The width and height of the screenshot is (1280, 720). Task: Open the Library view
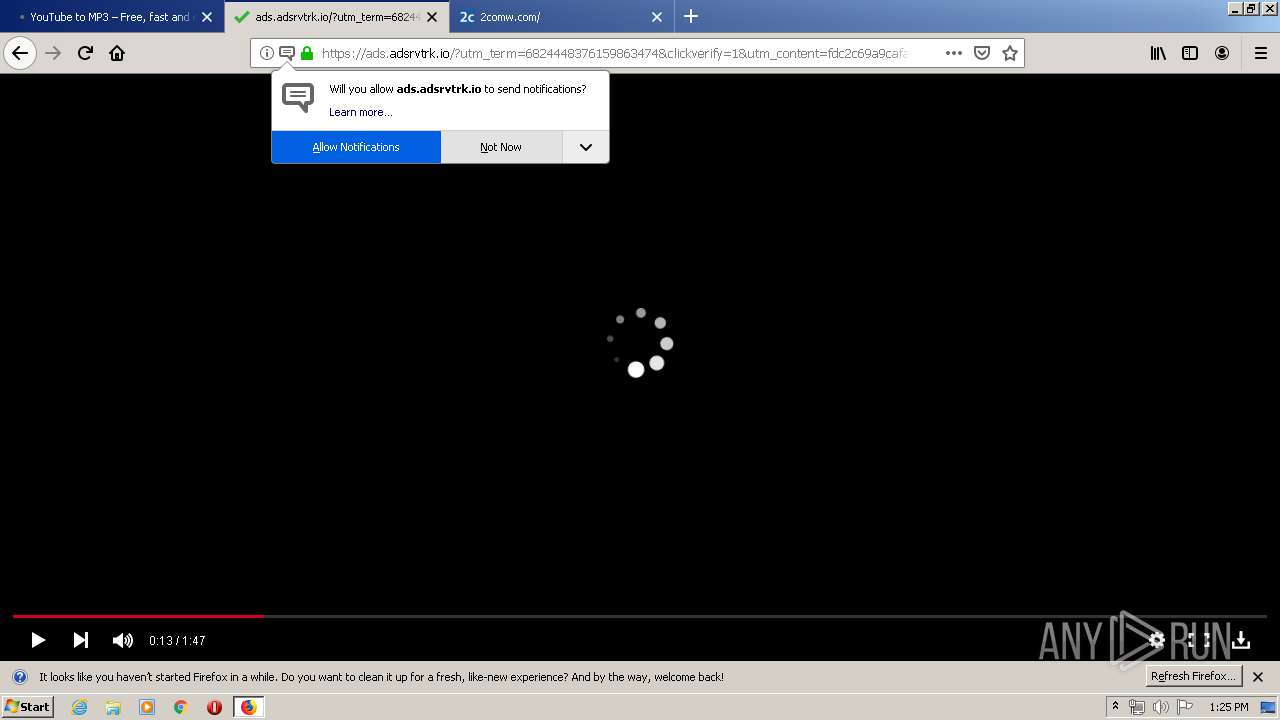(x=1158, y=53)
